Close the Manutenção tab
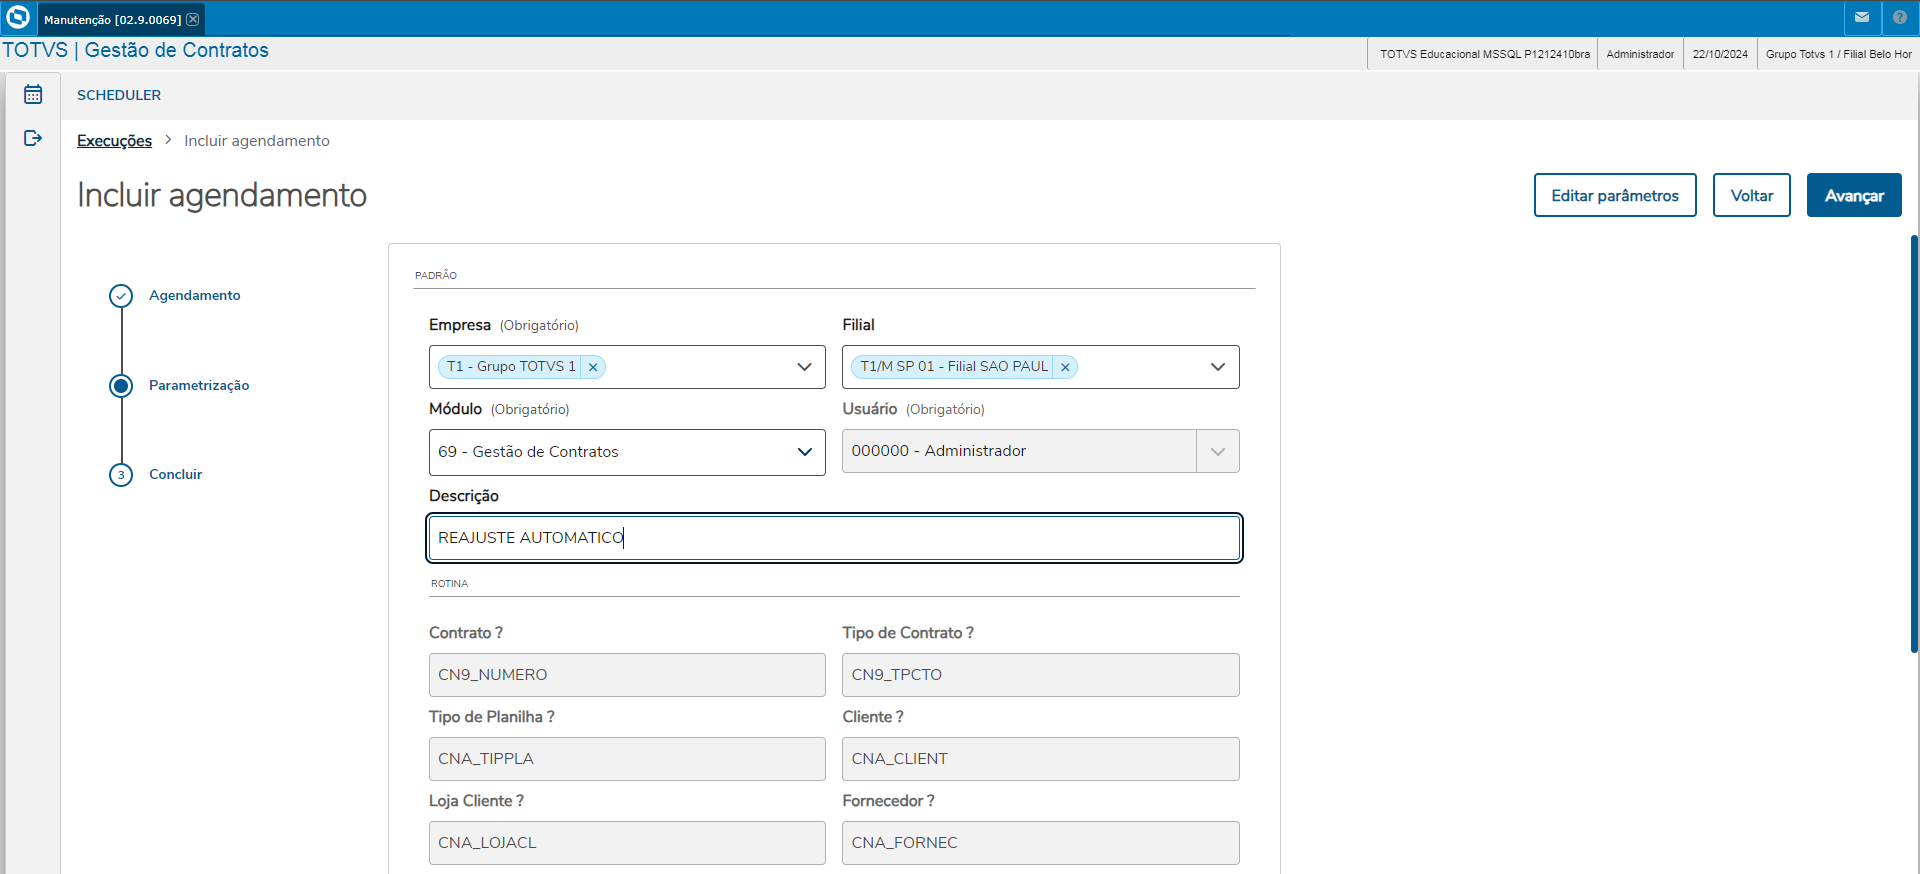The height and width of the screenshot is (874, 1920). (x=193, y=19)
